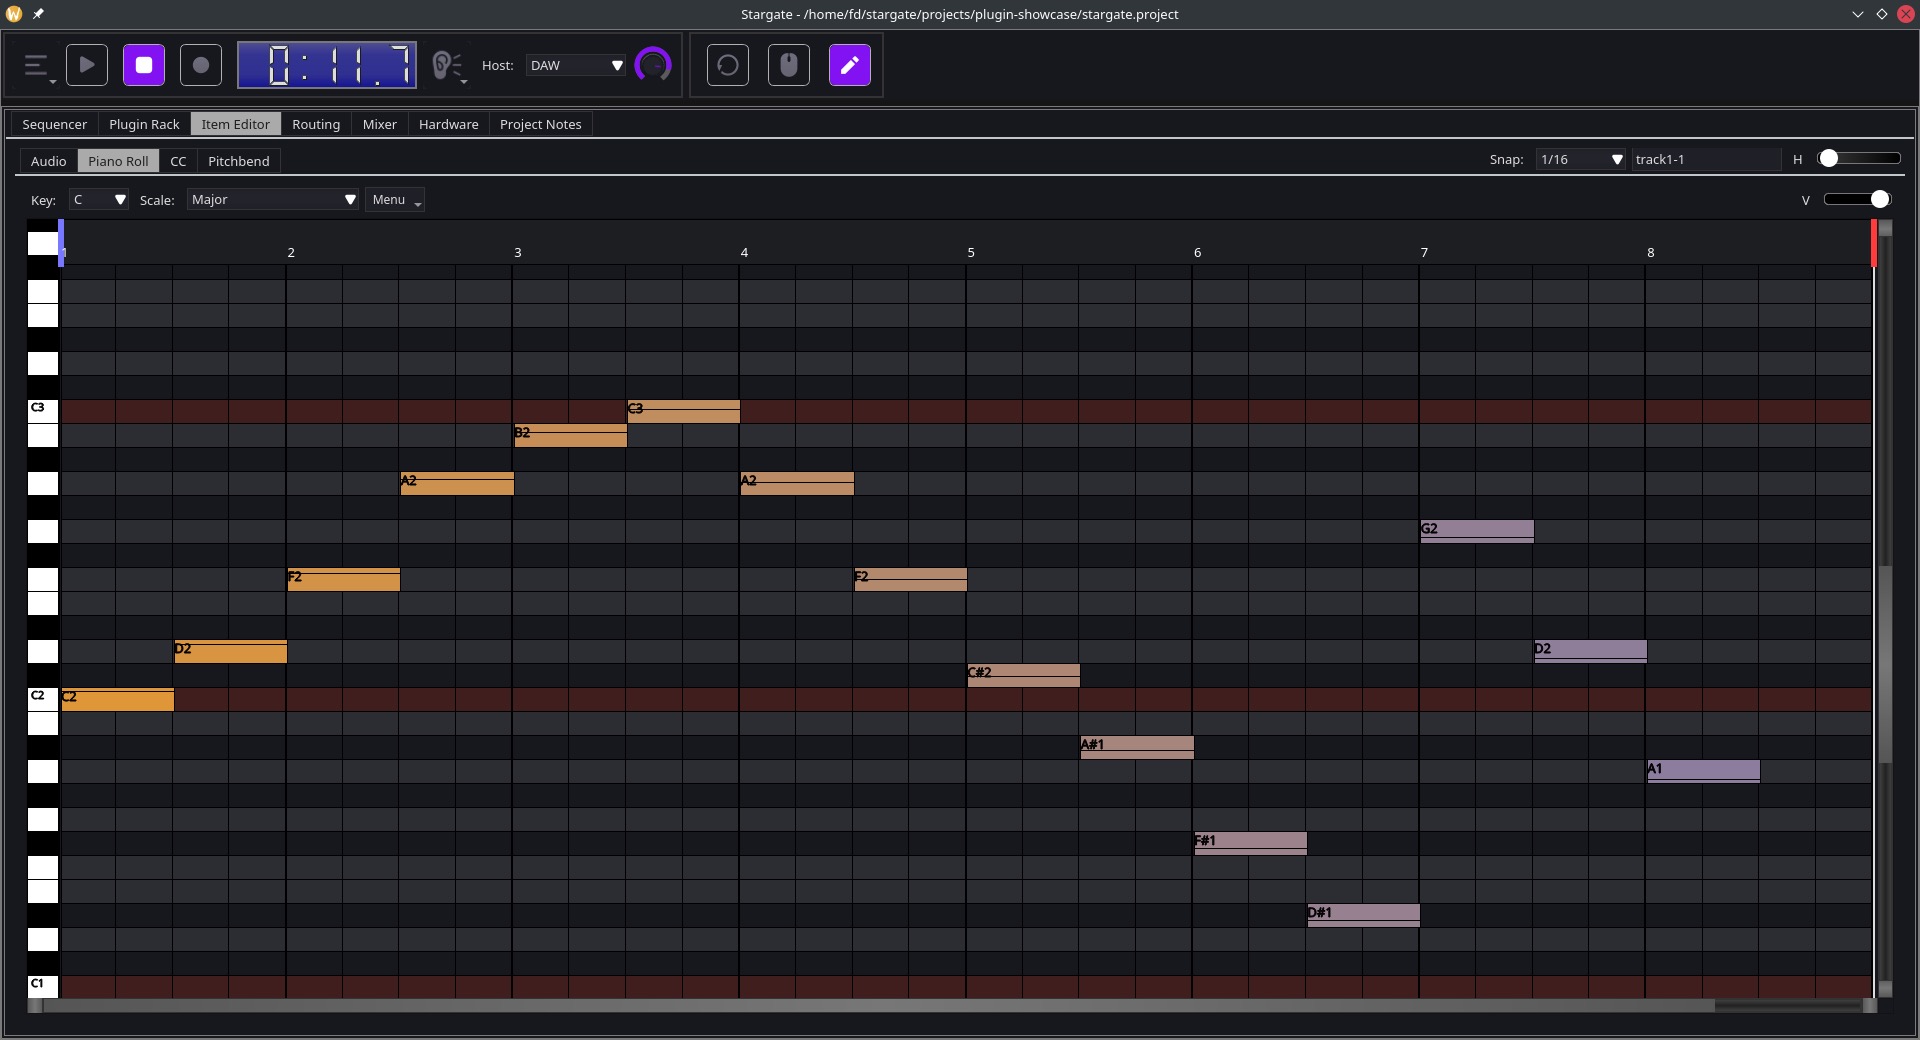Click the red end marker on ruler
The height and width of the screenshot is (1040, 1920).
(1874, 243)
